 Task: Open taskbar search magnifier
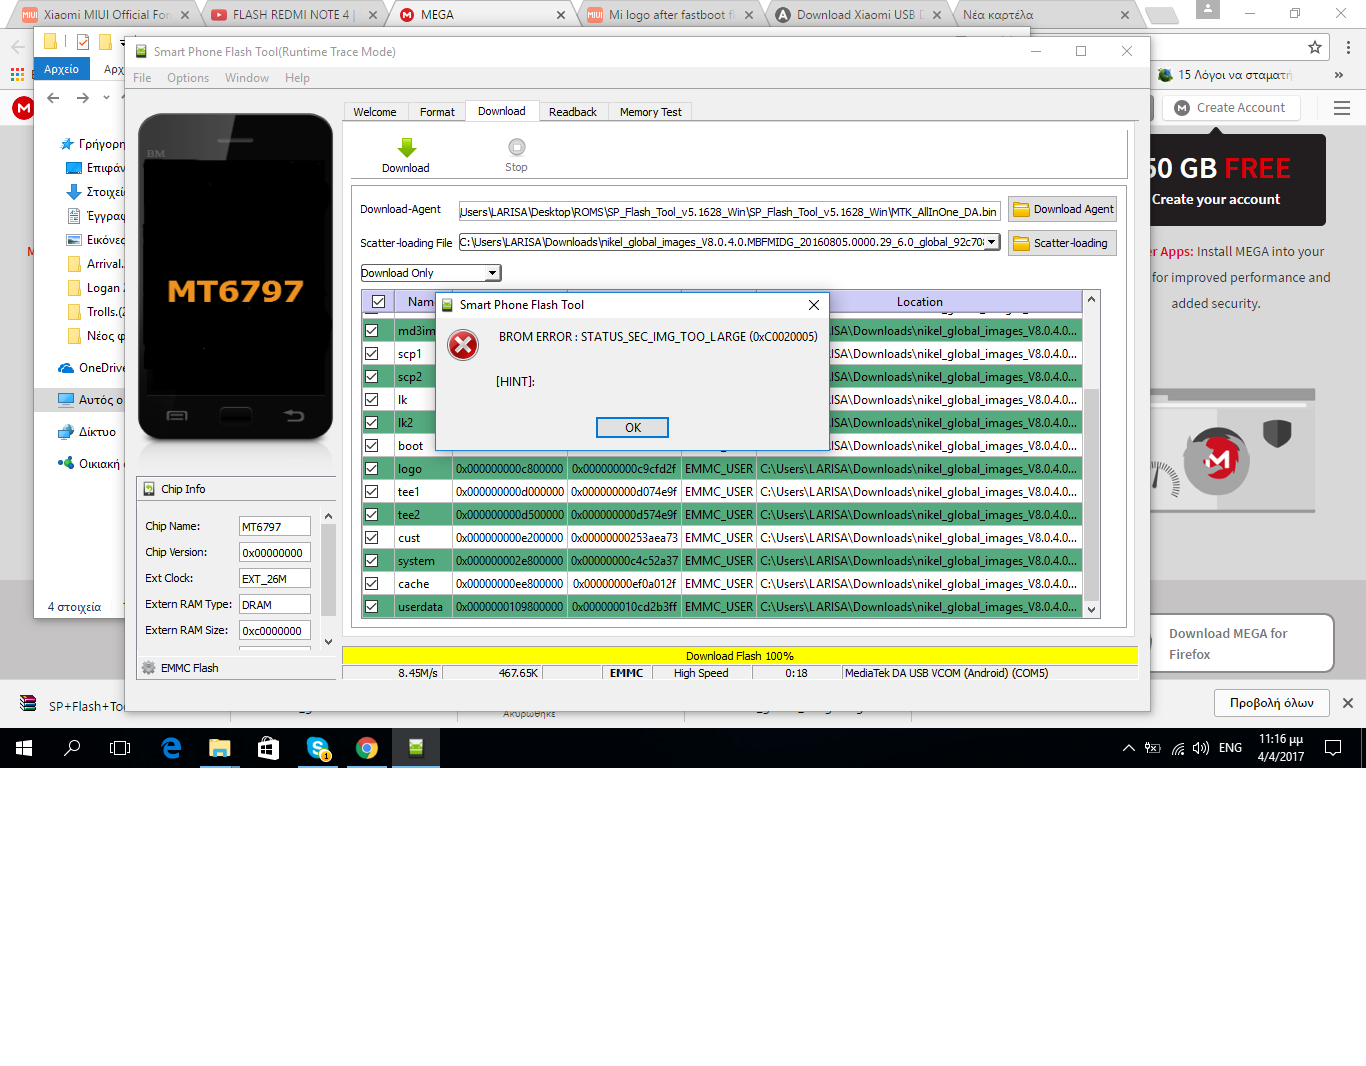(x=72, y=748)
